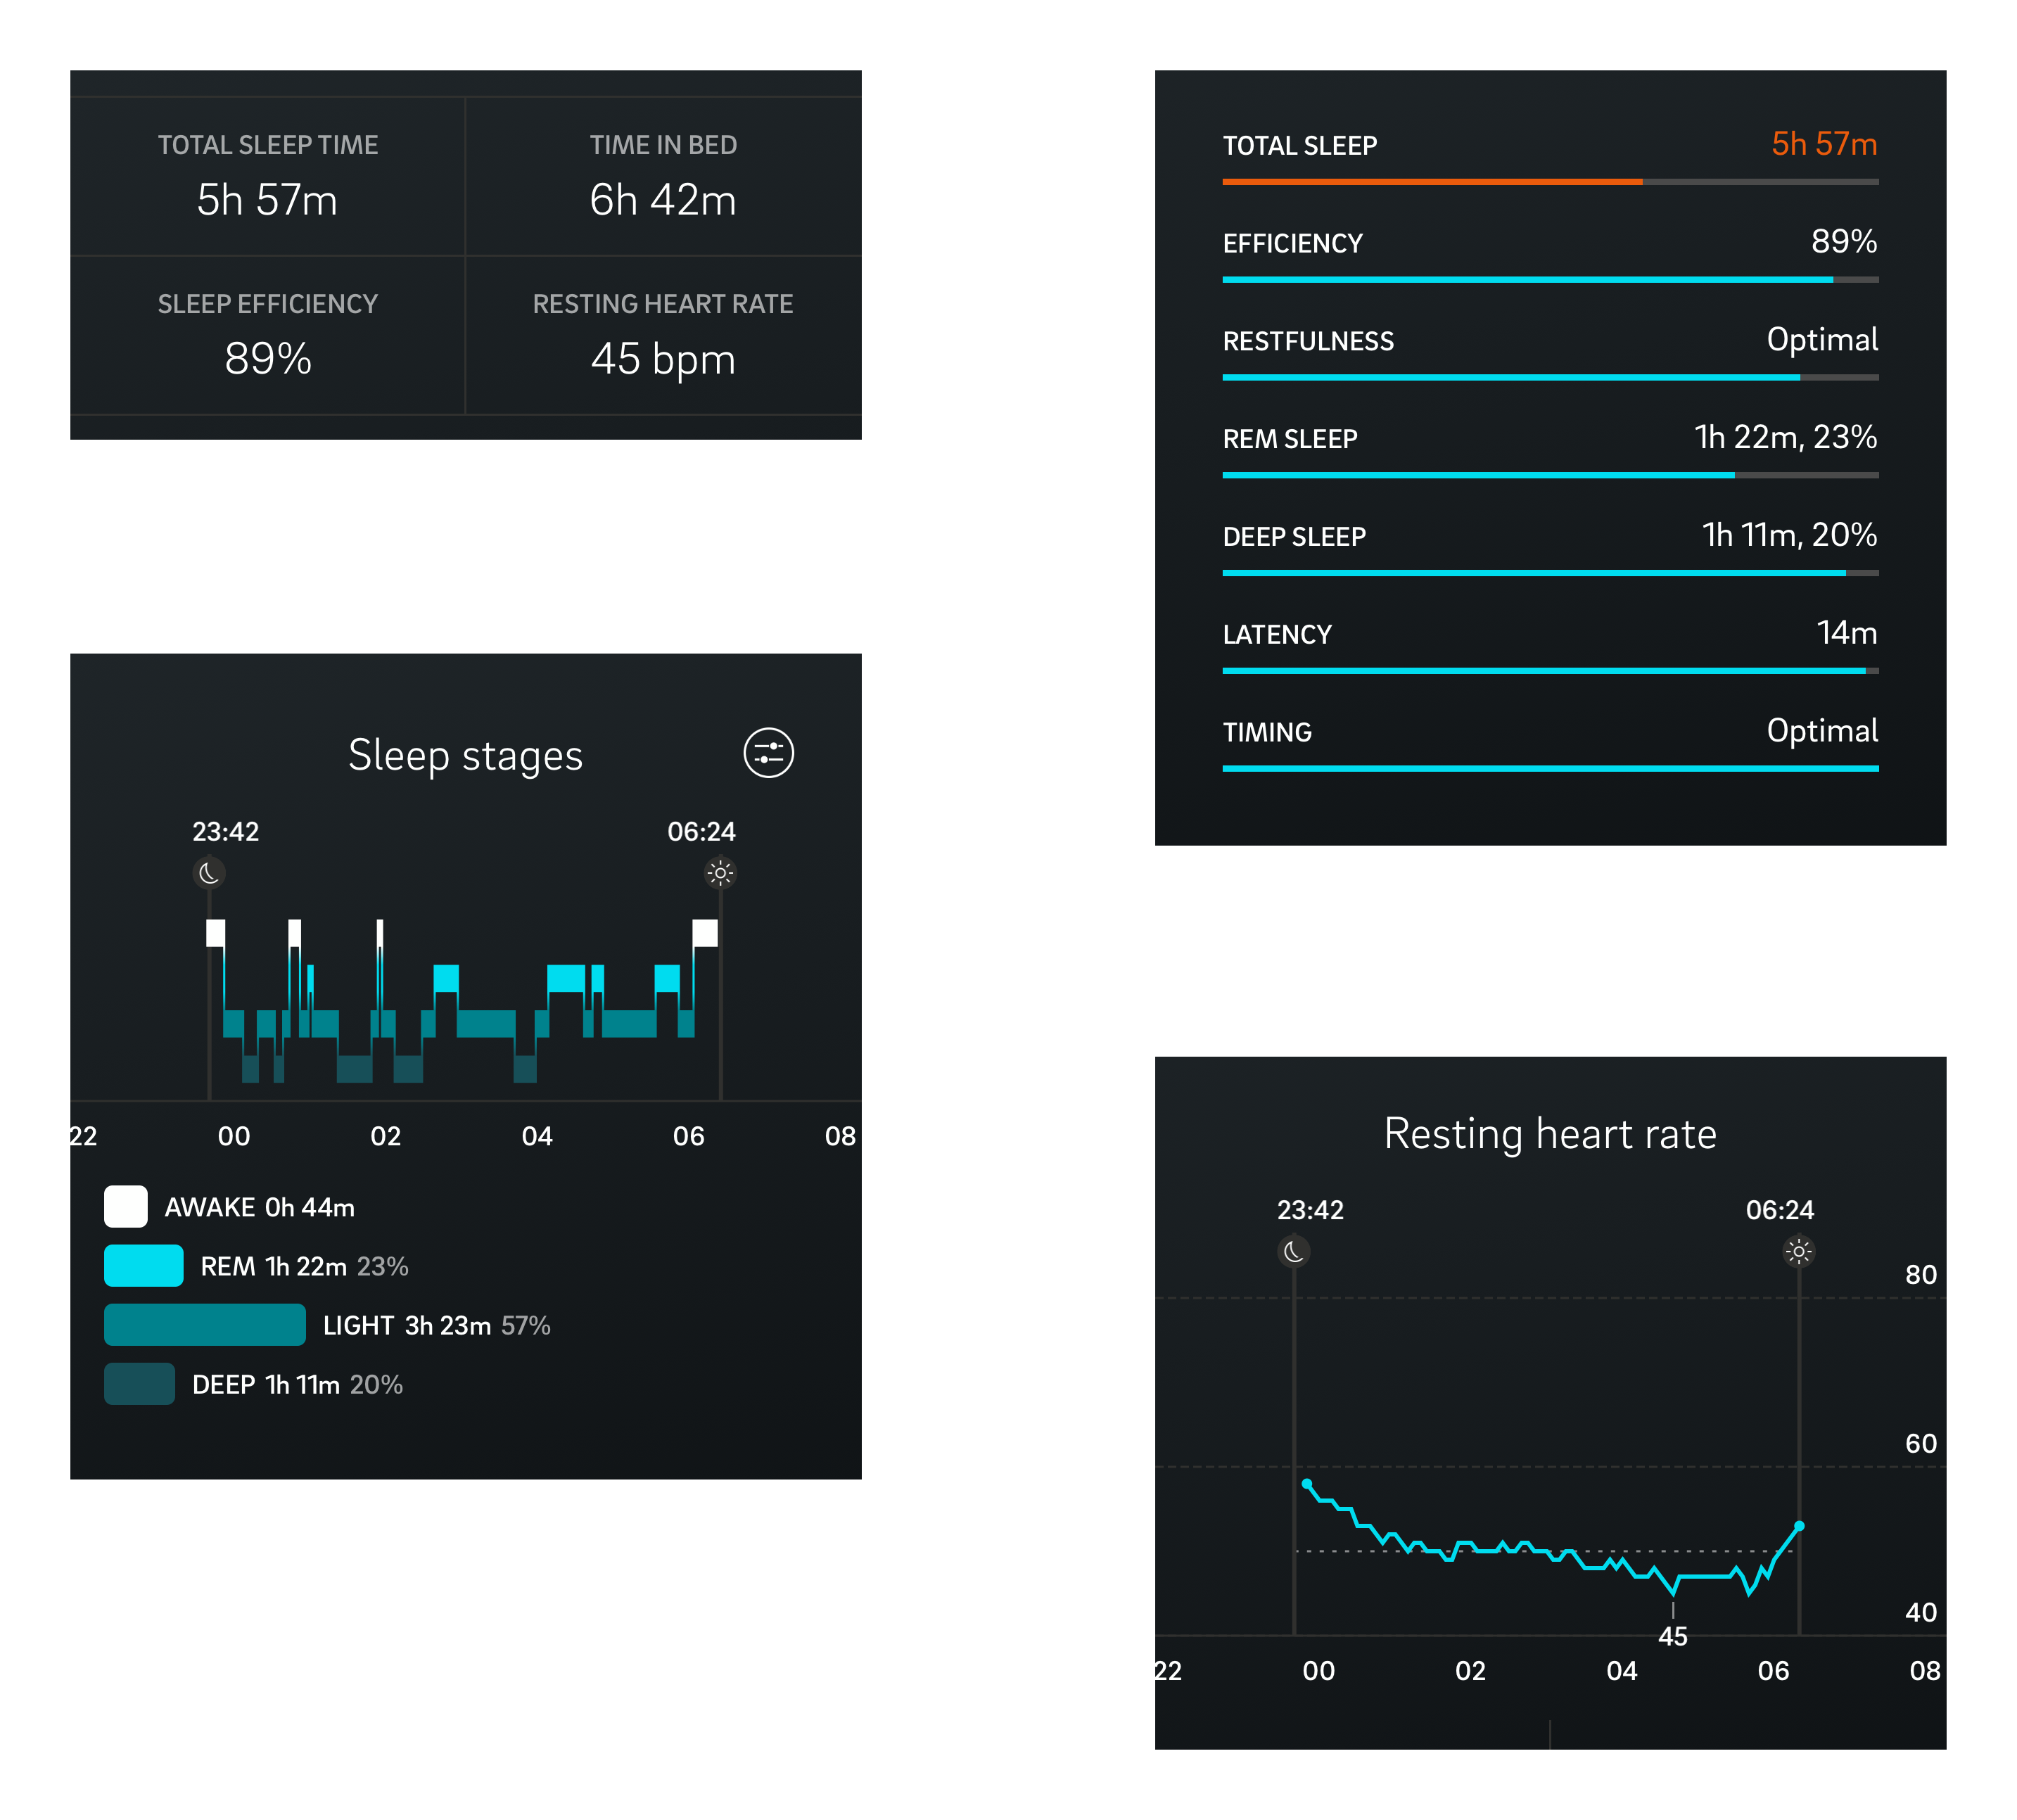Click the 02 hour tick in Sleep stages
The height and width of the screenshot is (1820, 2017).
pyautogui.click(x=385, y=1136)
